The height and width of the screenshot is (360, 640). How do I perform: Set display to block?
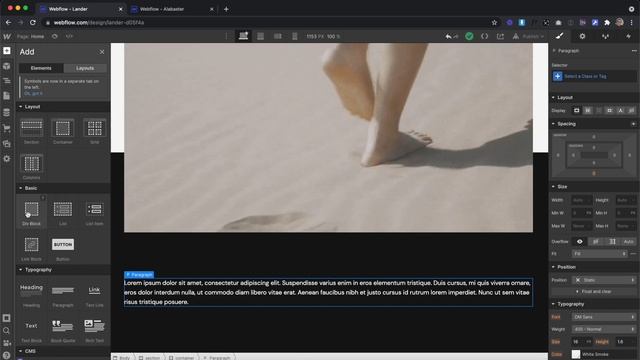point(577,111)
